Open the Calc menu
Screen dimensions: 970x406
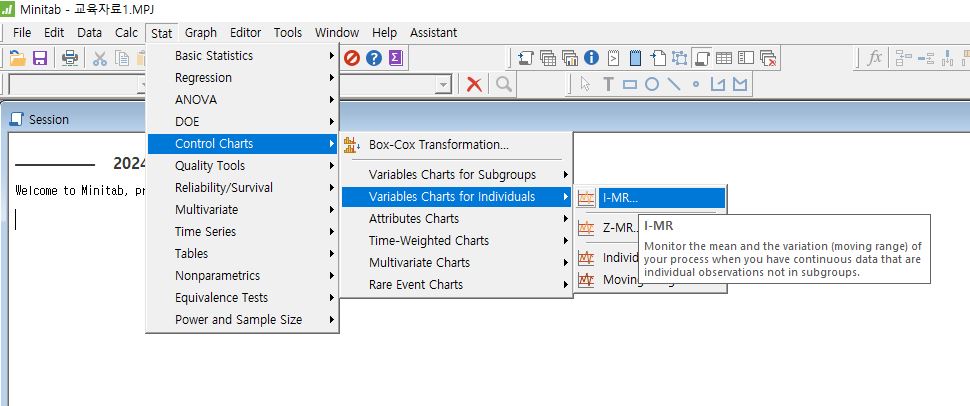pos(126,32)
